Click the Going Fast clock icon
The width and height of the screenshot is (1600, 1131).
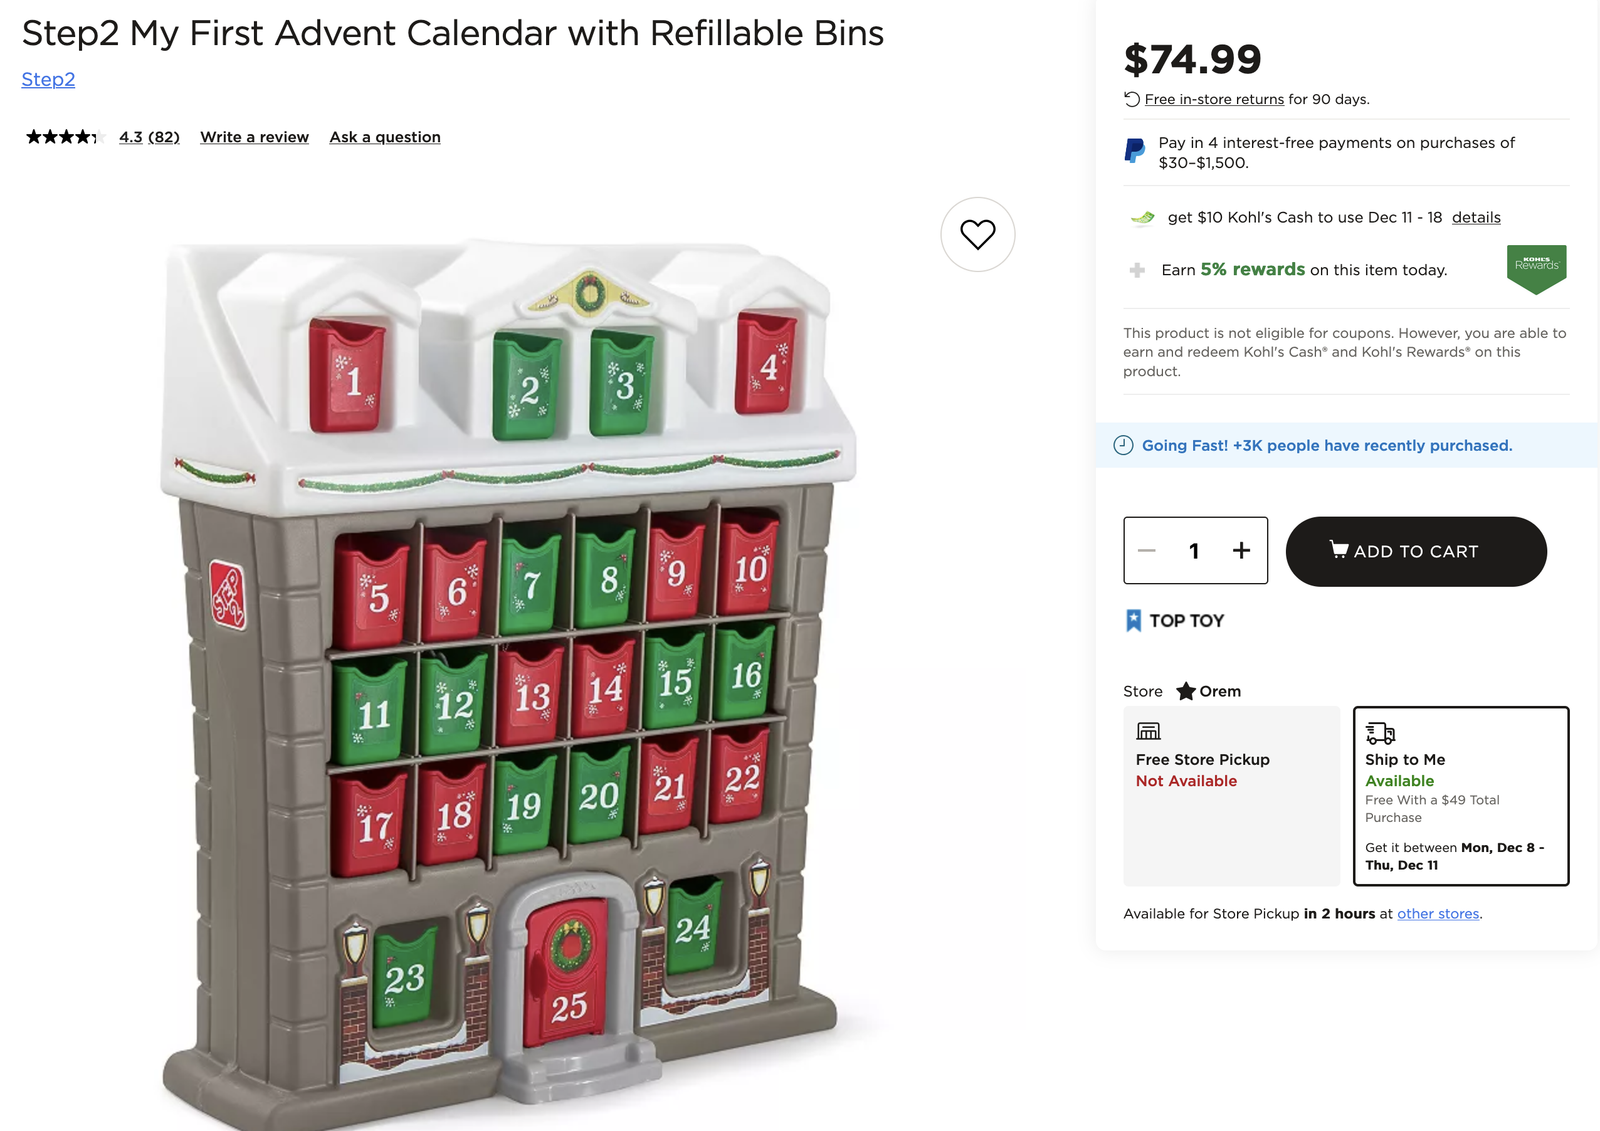point(1123,446)
